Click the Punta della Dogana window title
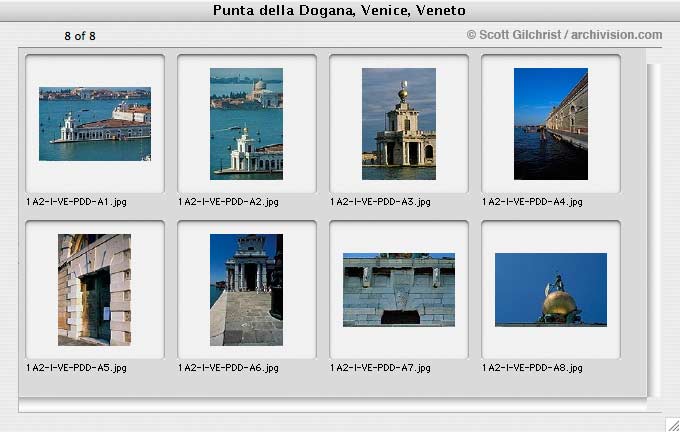The width and height of the screenshot is (680, 432). click(x=339, y=10)
